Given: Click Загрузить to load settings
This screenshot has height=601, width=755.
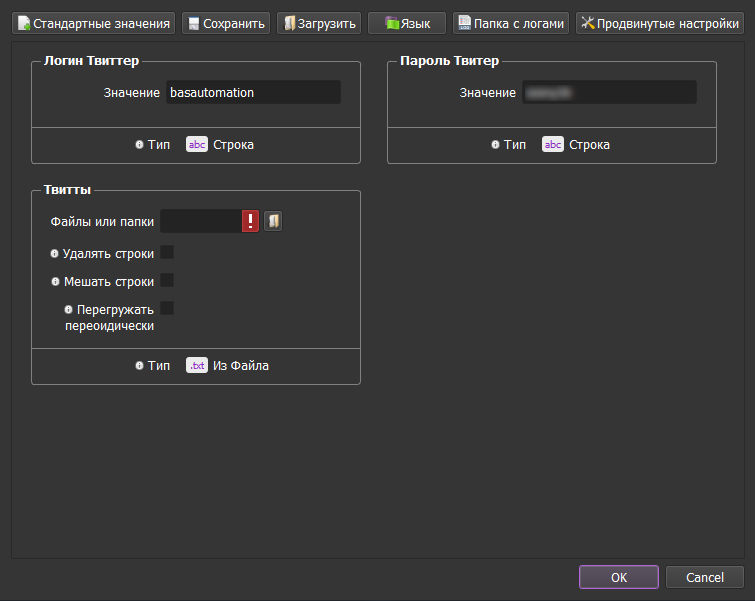Looking at the screenshot, I should (x=318, y=23).
